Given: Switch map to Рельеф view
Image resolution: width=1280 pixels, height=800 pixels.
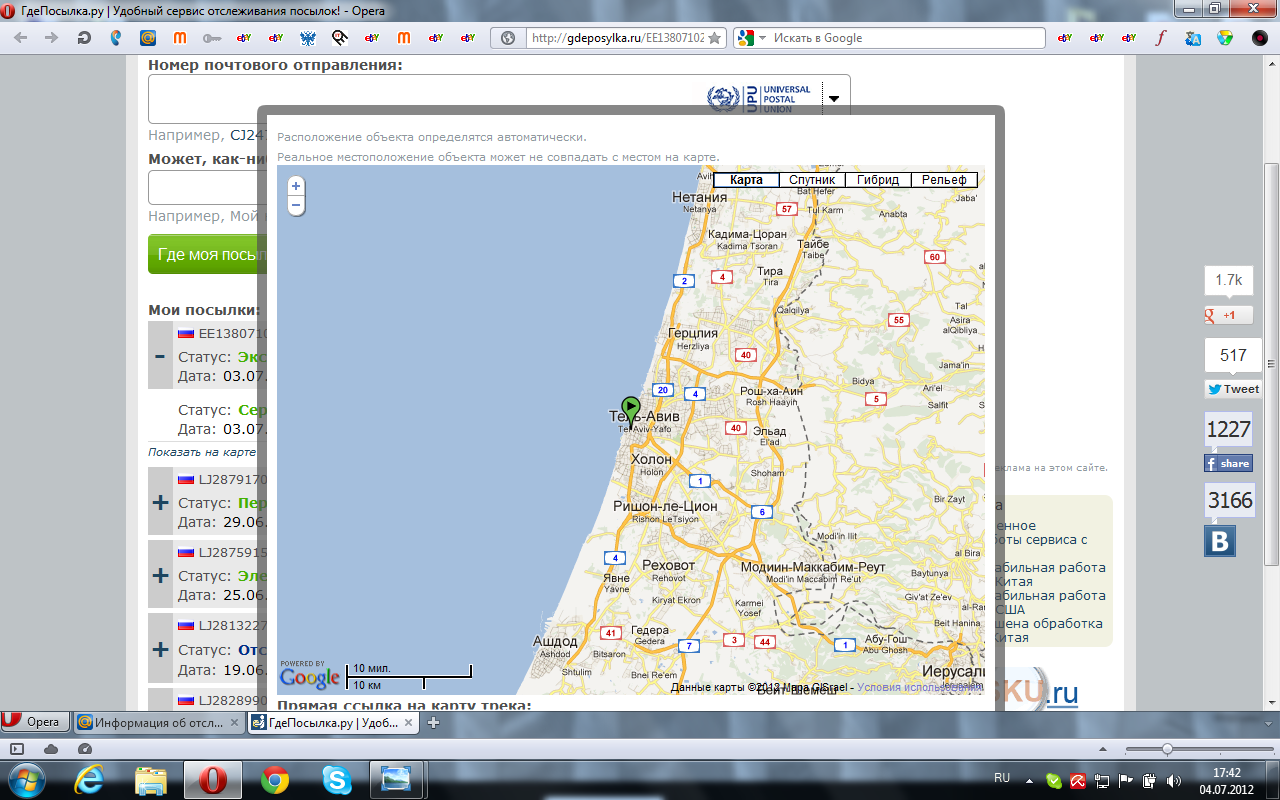Looking at the screenshot, I should 943,180.
